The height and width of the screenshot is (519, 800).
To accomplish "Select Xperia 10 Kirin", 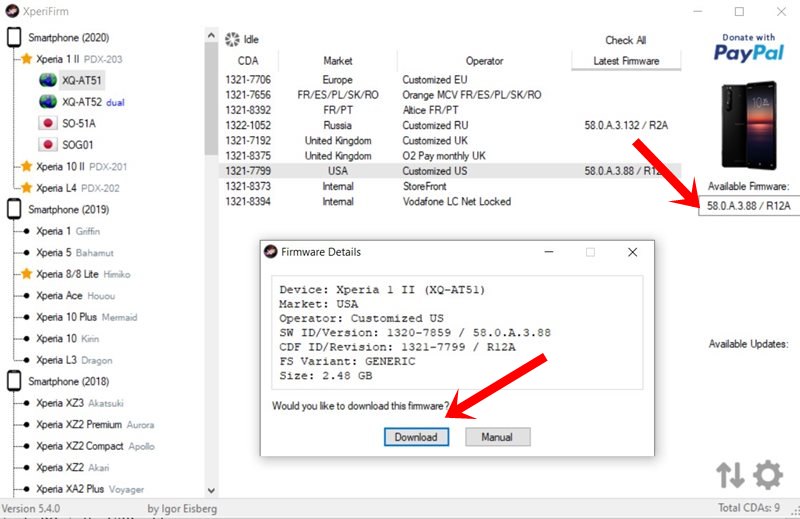I will [67, 338].
